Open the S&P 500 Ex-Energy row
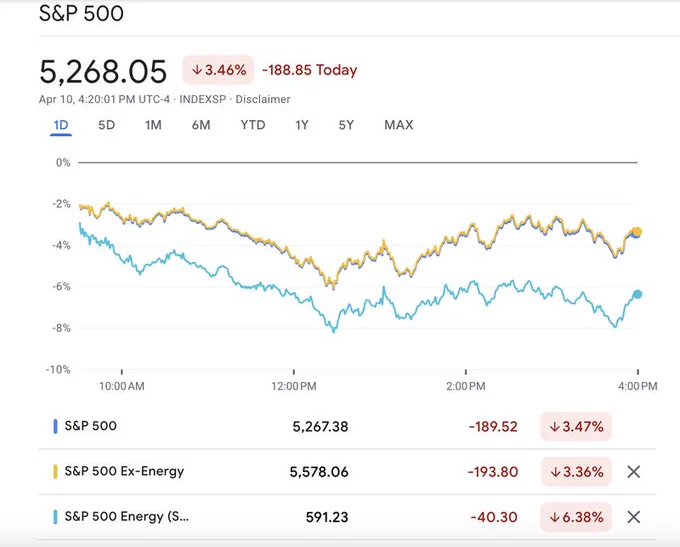Viewport: 680px width, 547px height. point(347,472)
